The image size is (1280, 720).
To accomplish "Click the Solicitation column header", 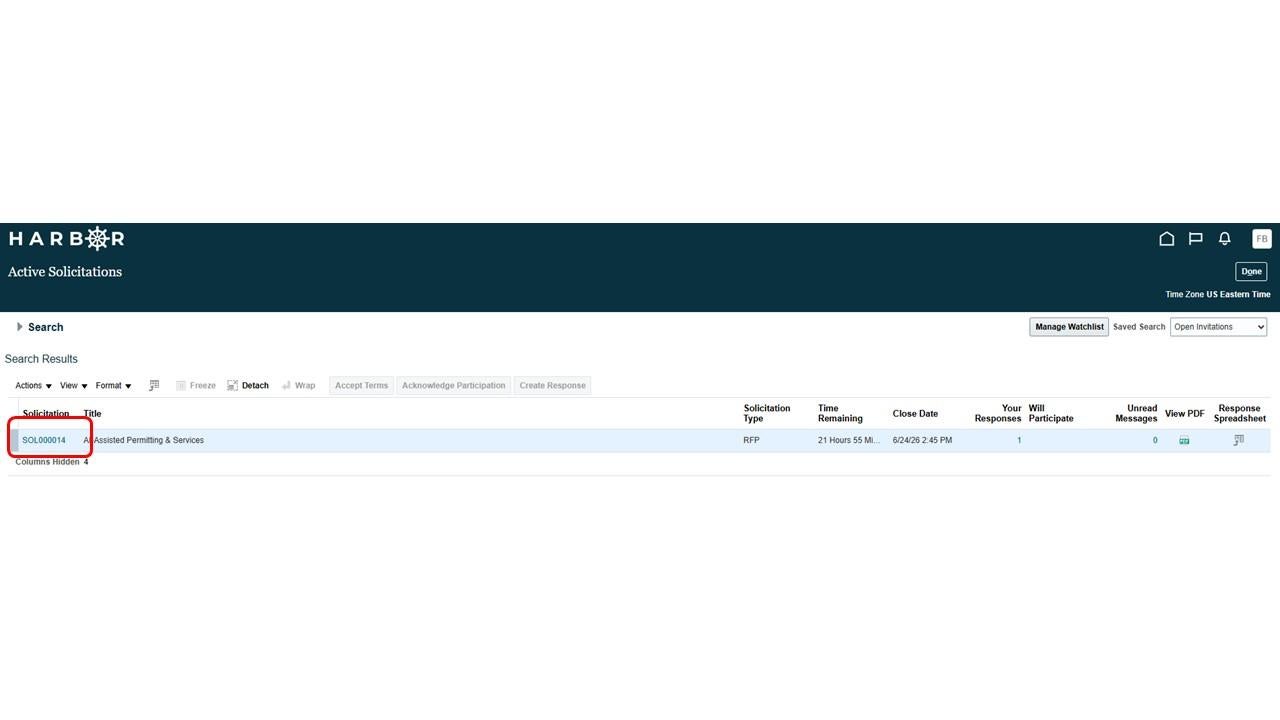I will click(46, 413).
